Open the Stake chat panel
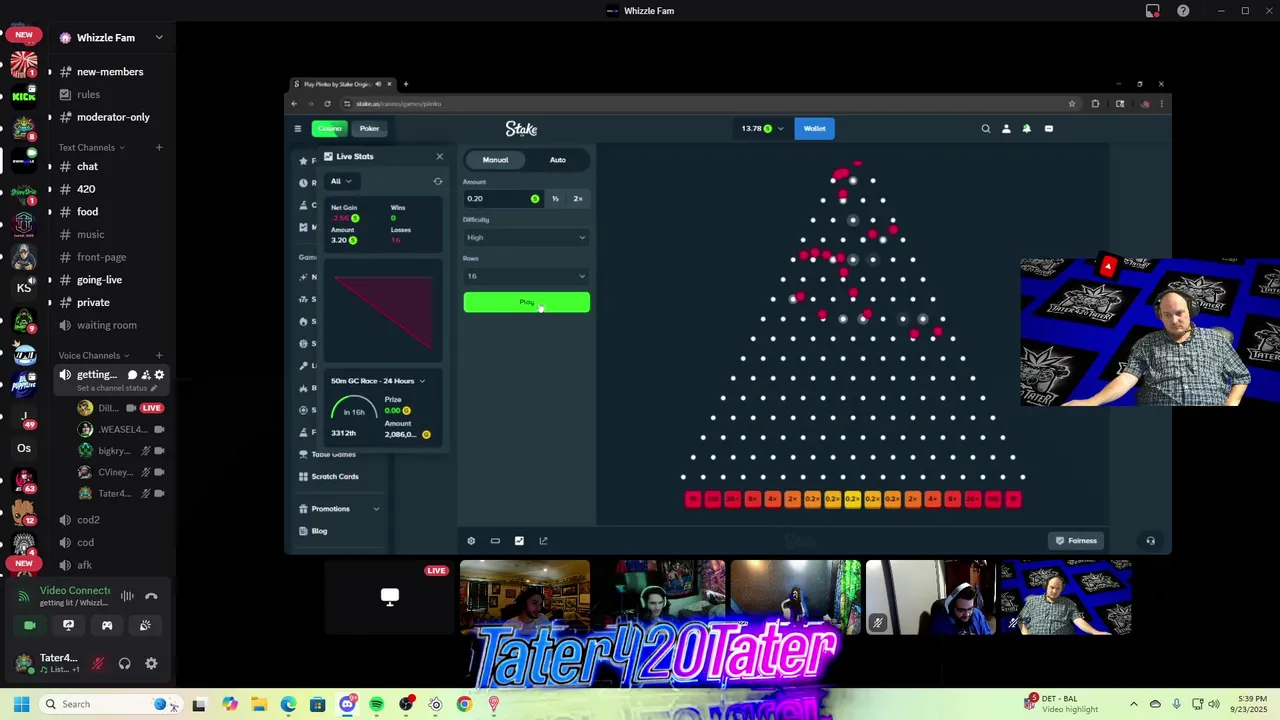The height and width of the screenshot is (720, 1280). (1048, 128)
